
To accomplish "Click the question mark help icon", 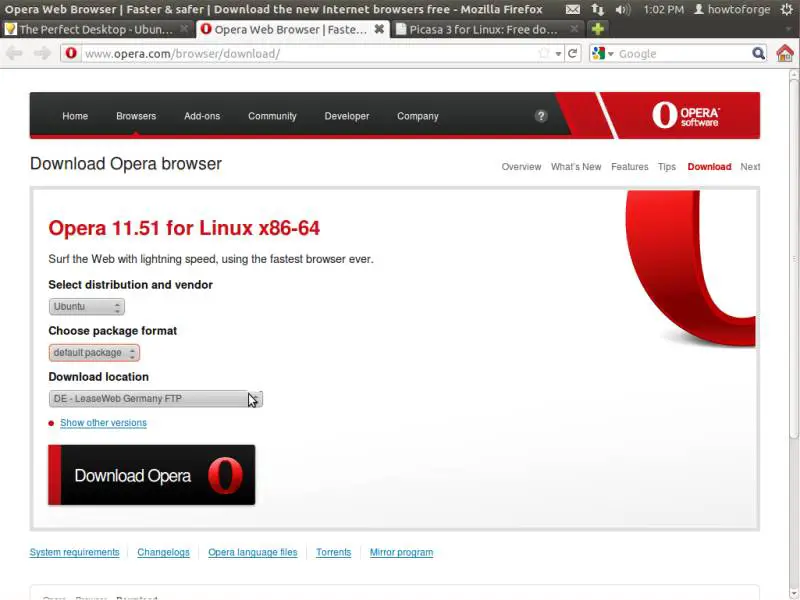I will (x=541, y=116).
